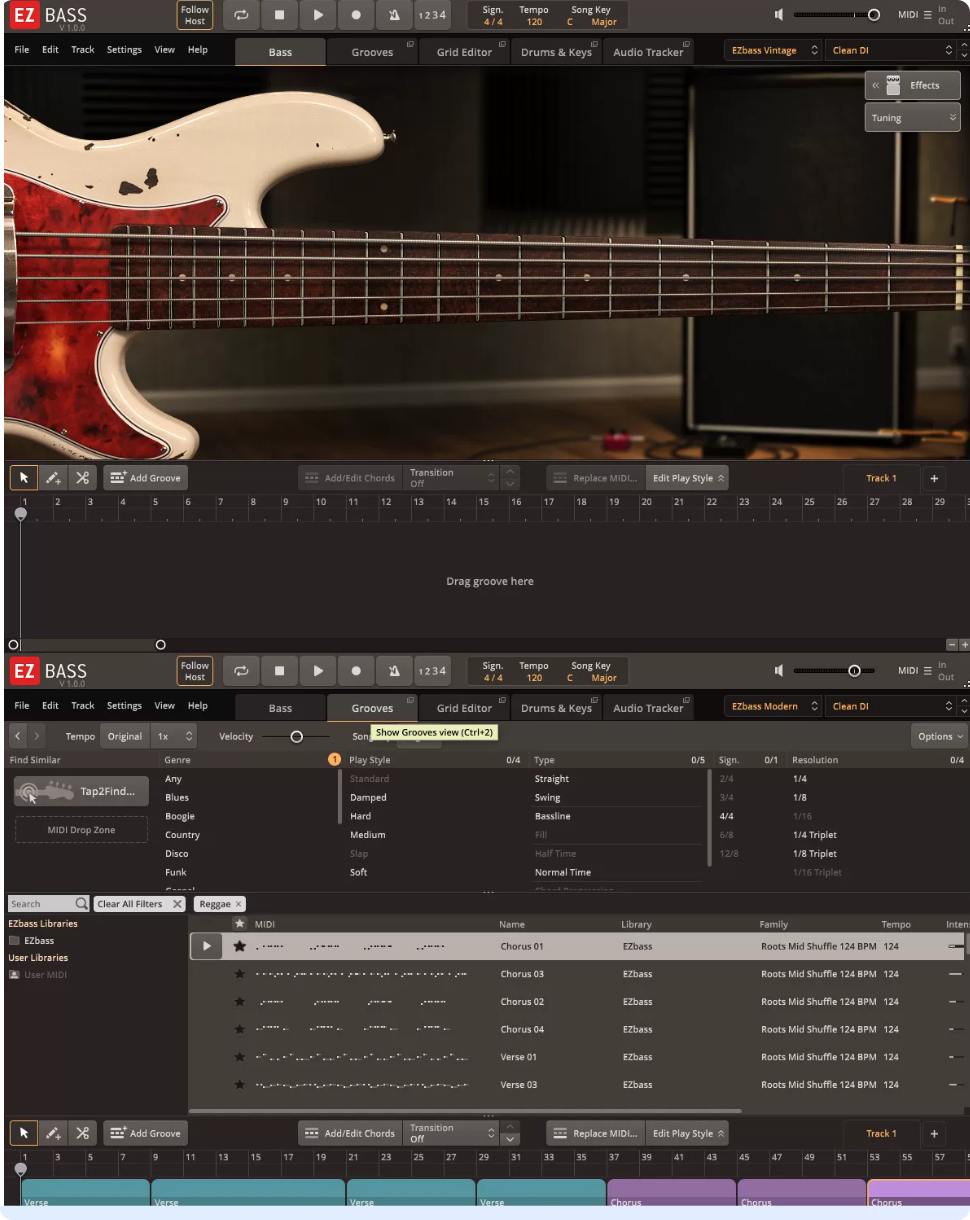Image resolution: width=970 pixels, height=1220 pixels.
Task: Open Transition dropdown in upper window
Action: [451, 478]
